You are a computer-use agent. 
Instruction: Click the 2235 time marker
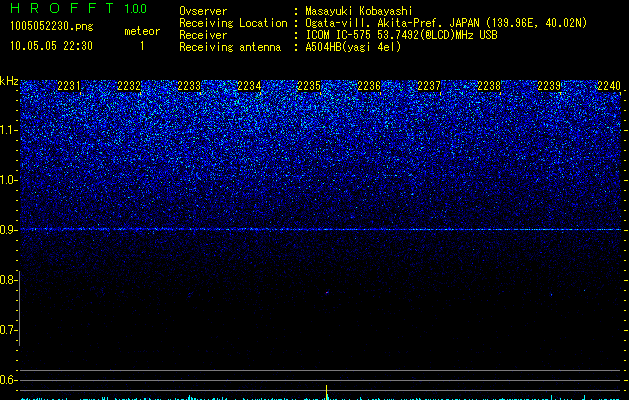pyautogui.click(x=309, y=86)
